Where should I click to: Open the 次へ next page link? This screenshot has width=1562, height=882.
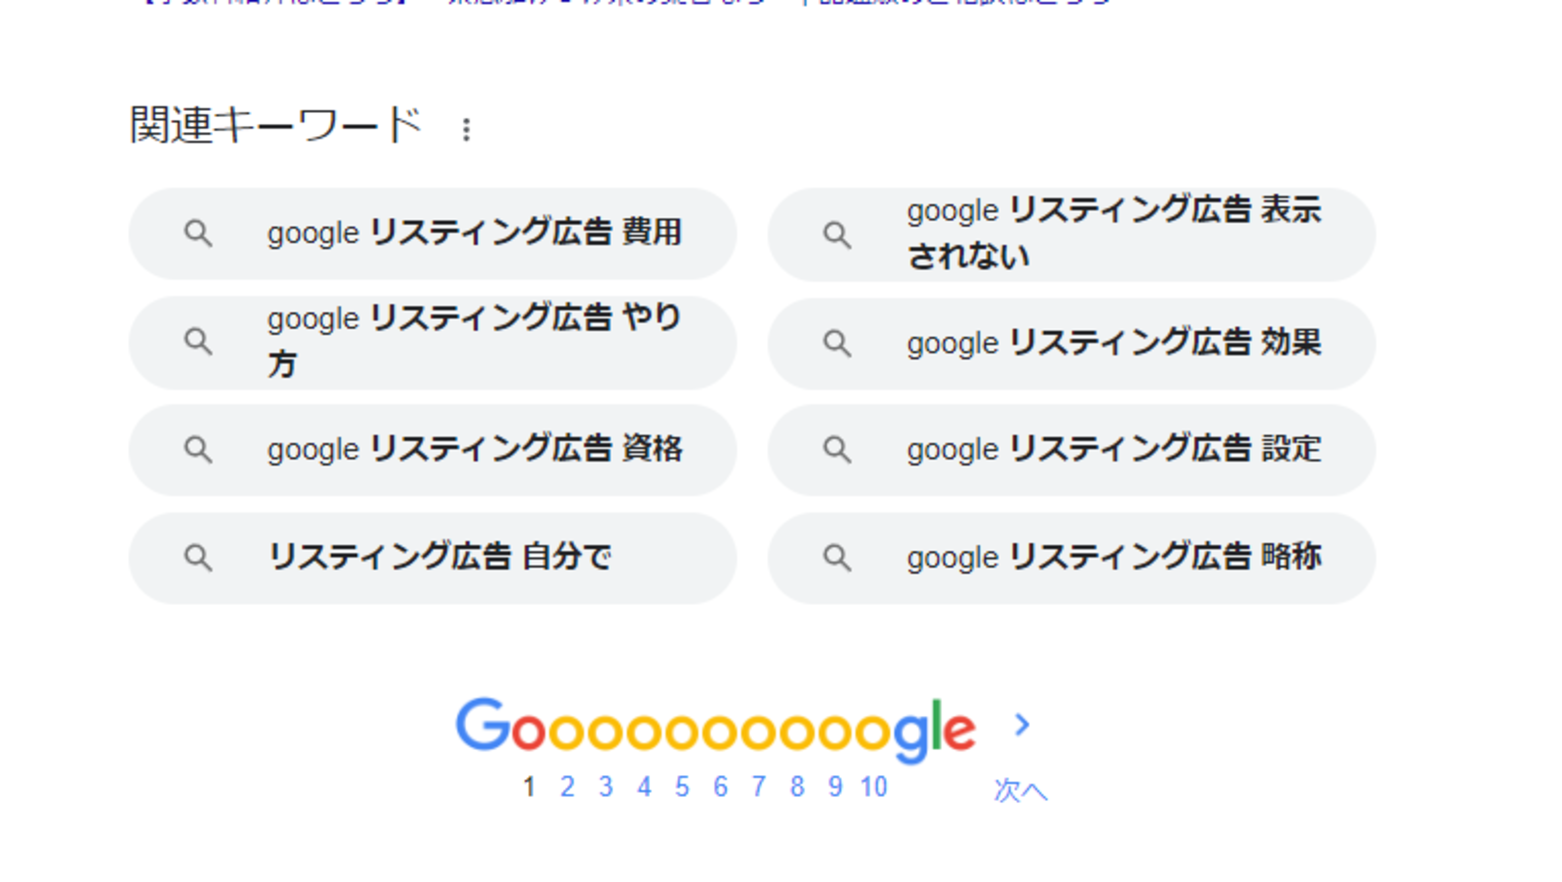pyautogui.click(x=1020, y=790)
